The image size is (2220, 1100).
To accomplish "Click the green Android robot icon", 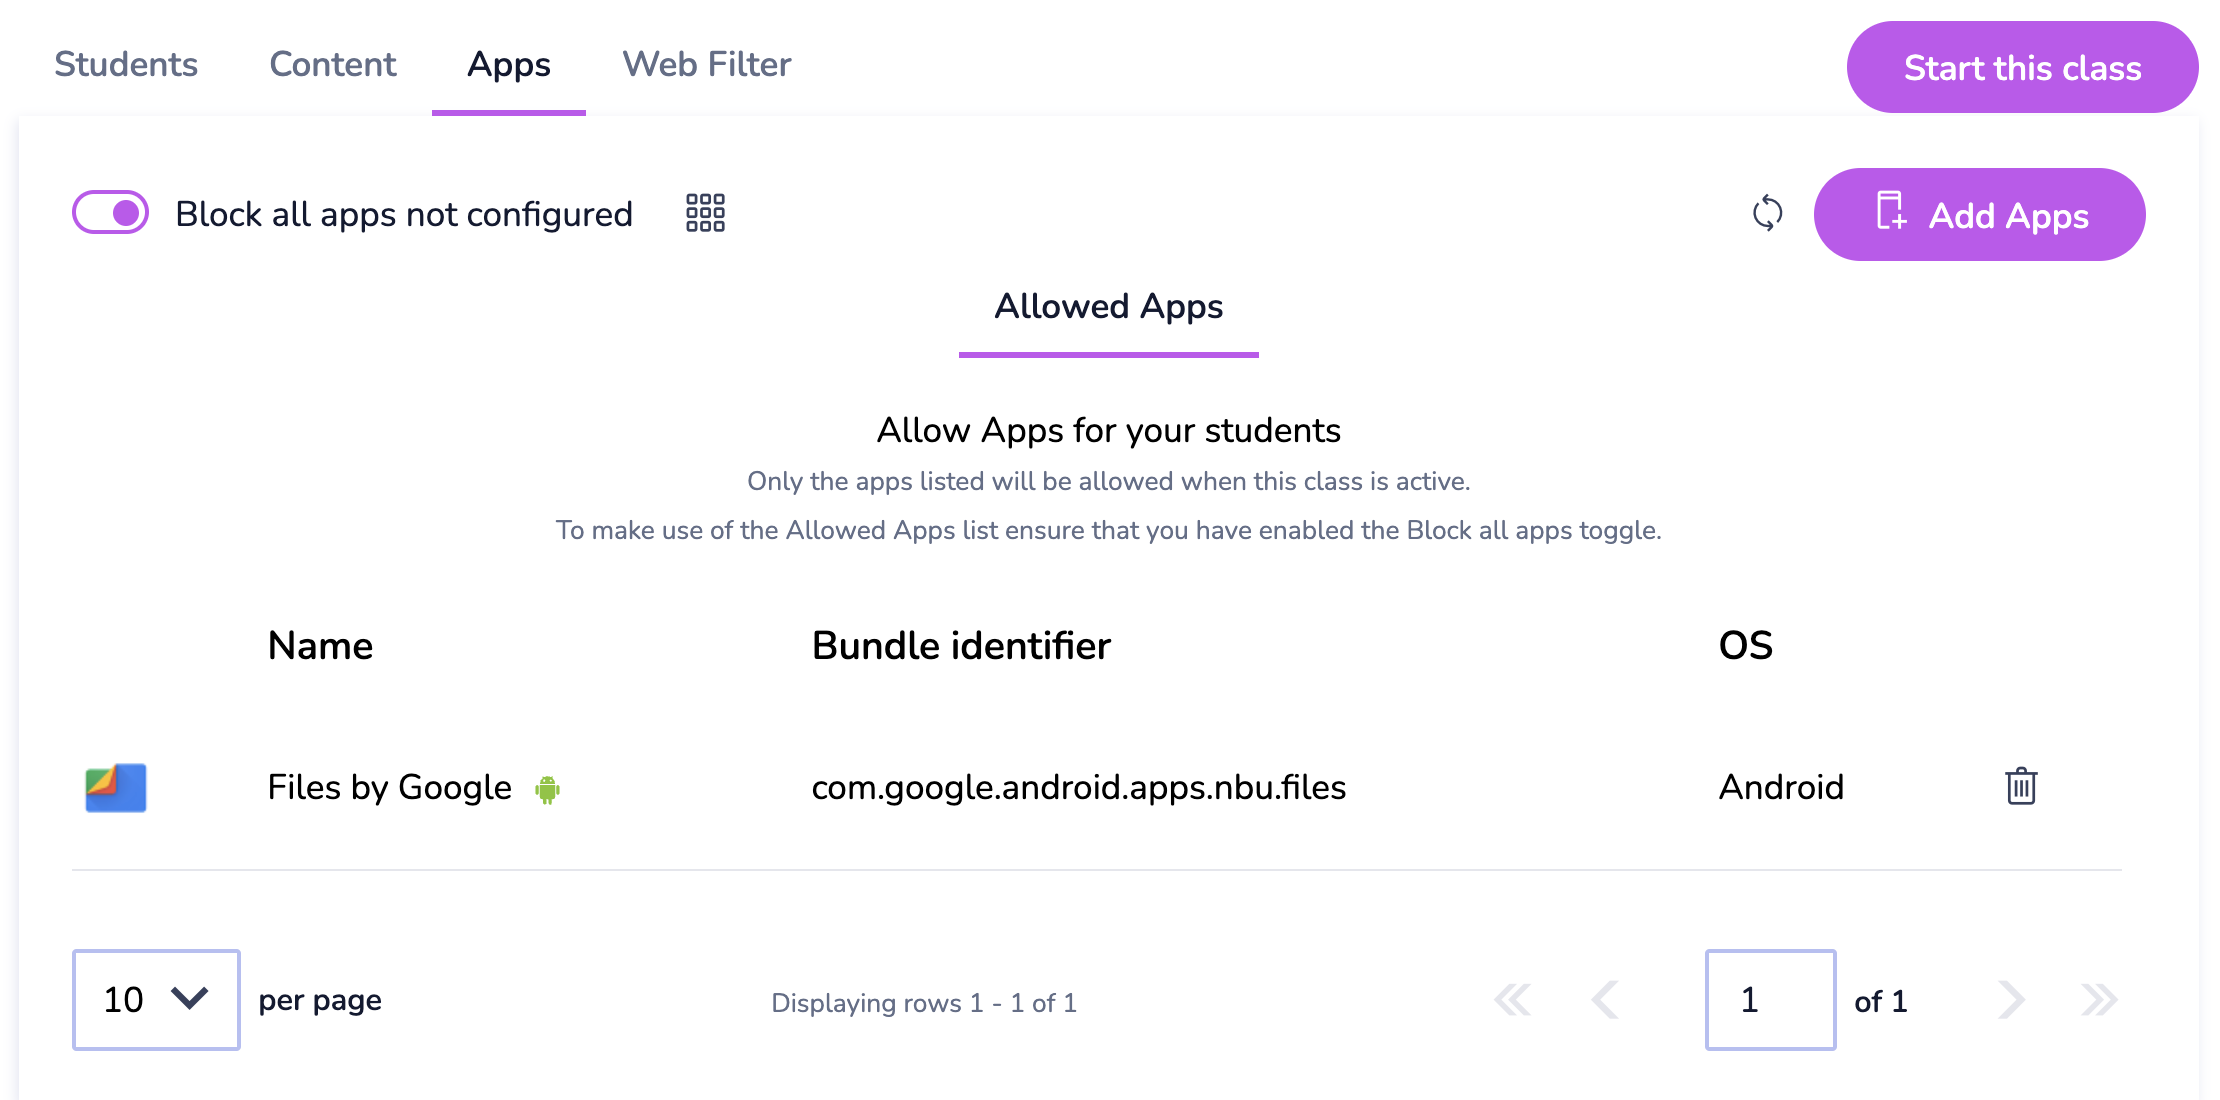I will pyautogui.click(x=547, y=789).
